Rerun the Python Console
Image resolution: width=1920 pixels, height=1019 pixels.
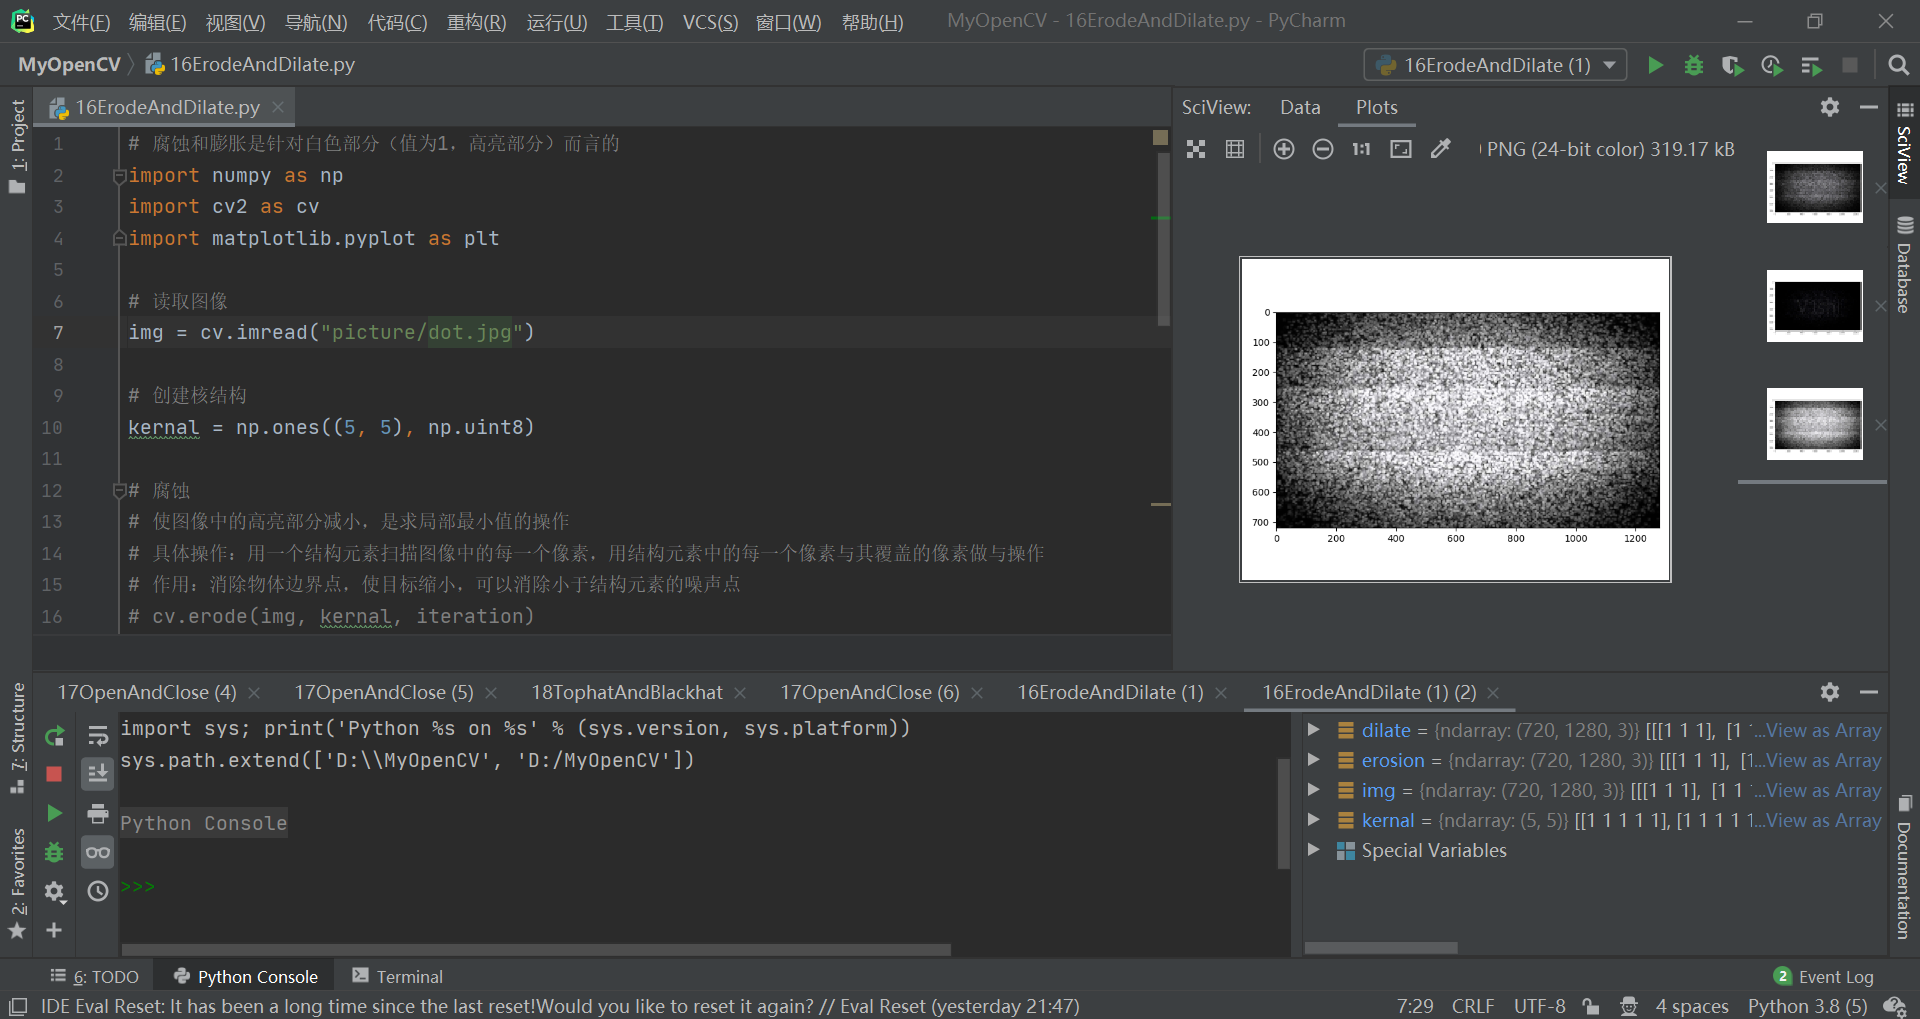click(55, 736)
